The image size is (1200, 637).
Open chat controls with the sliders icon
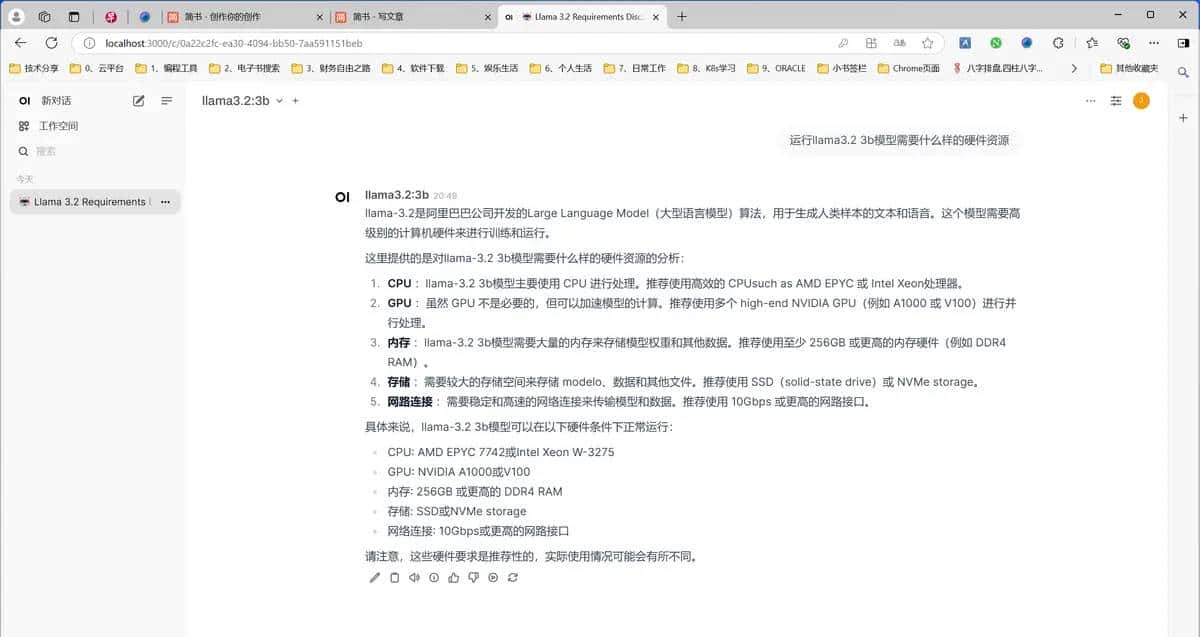click(x=1116, y=100)
